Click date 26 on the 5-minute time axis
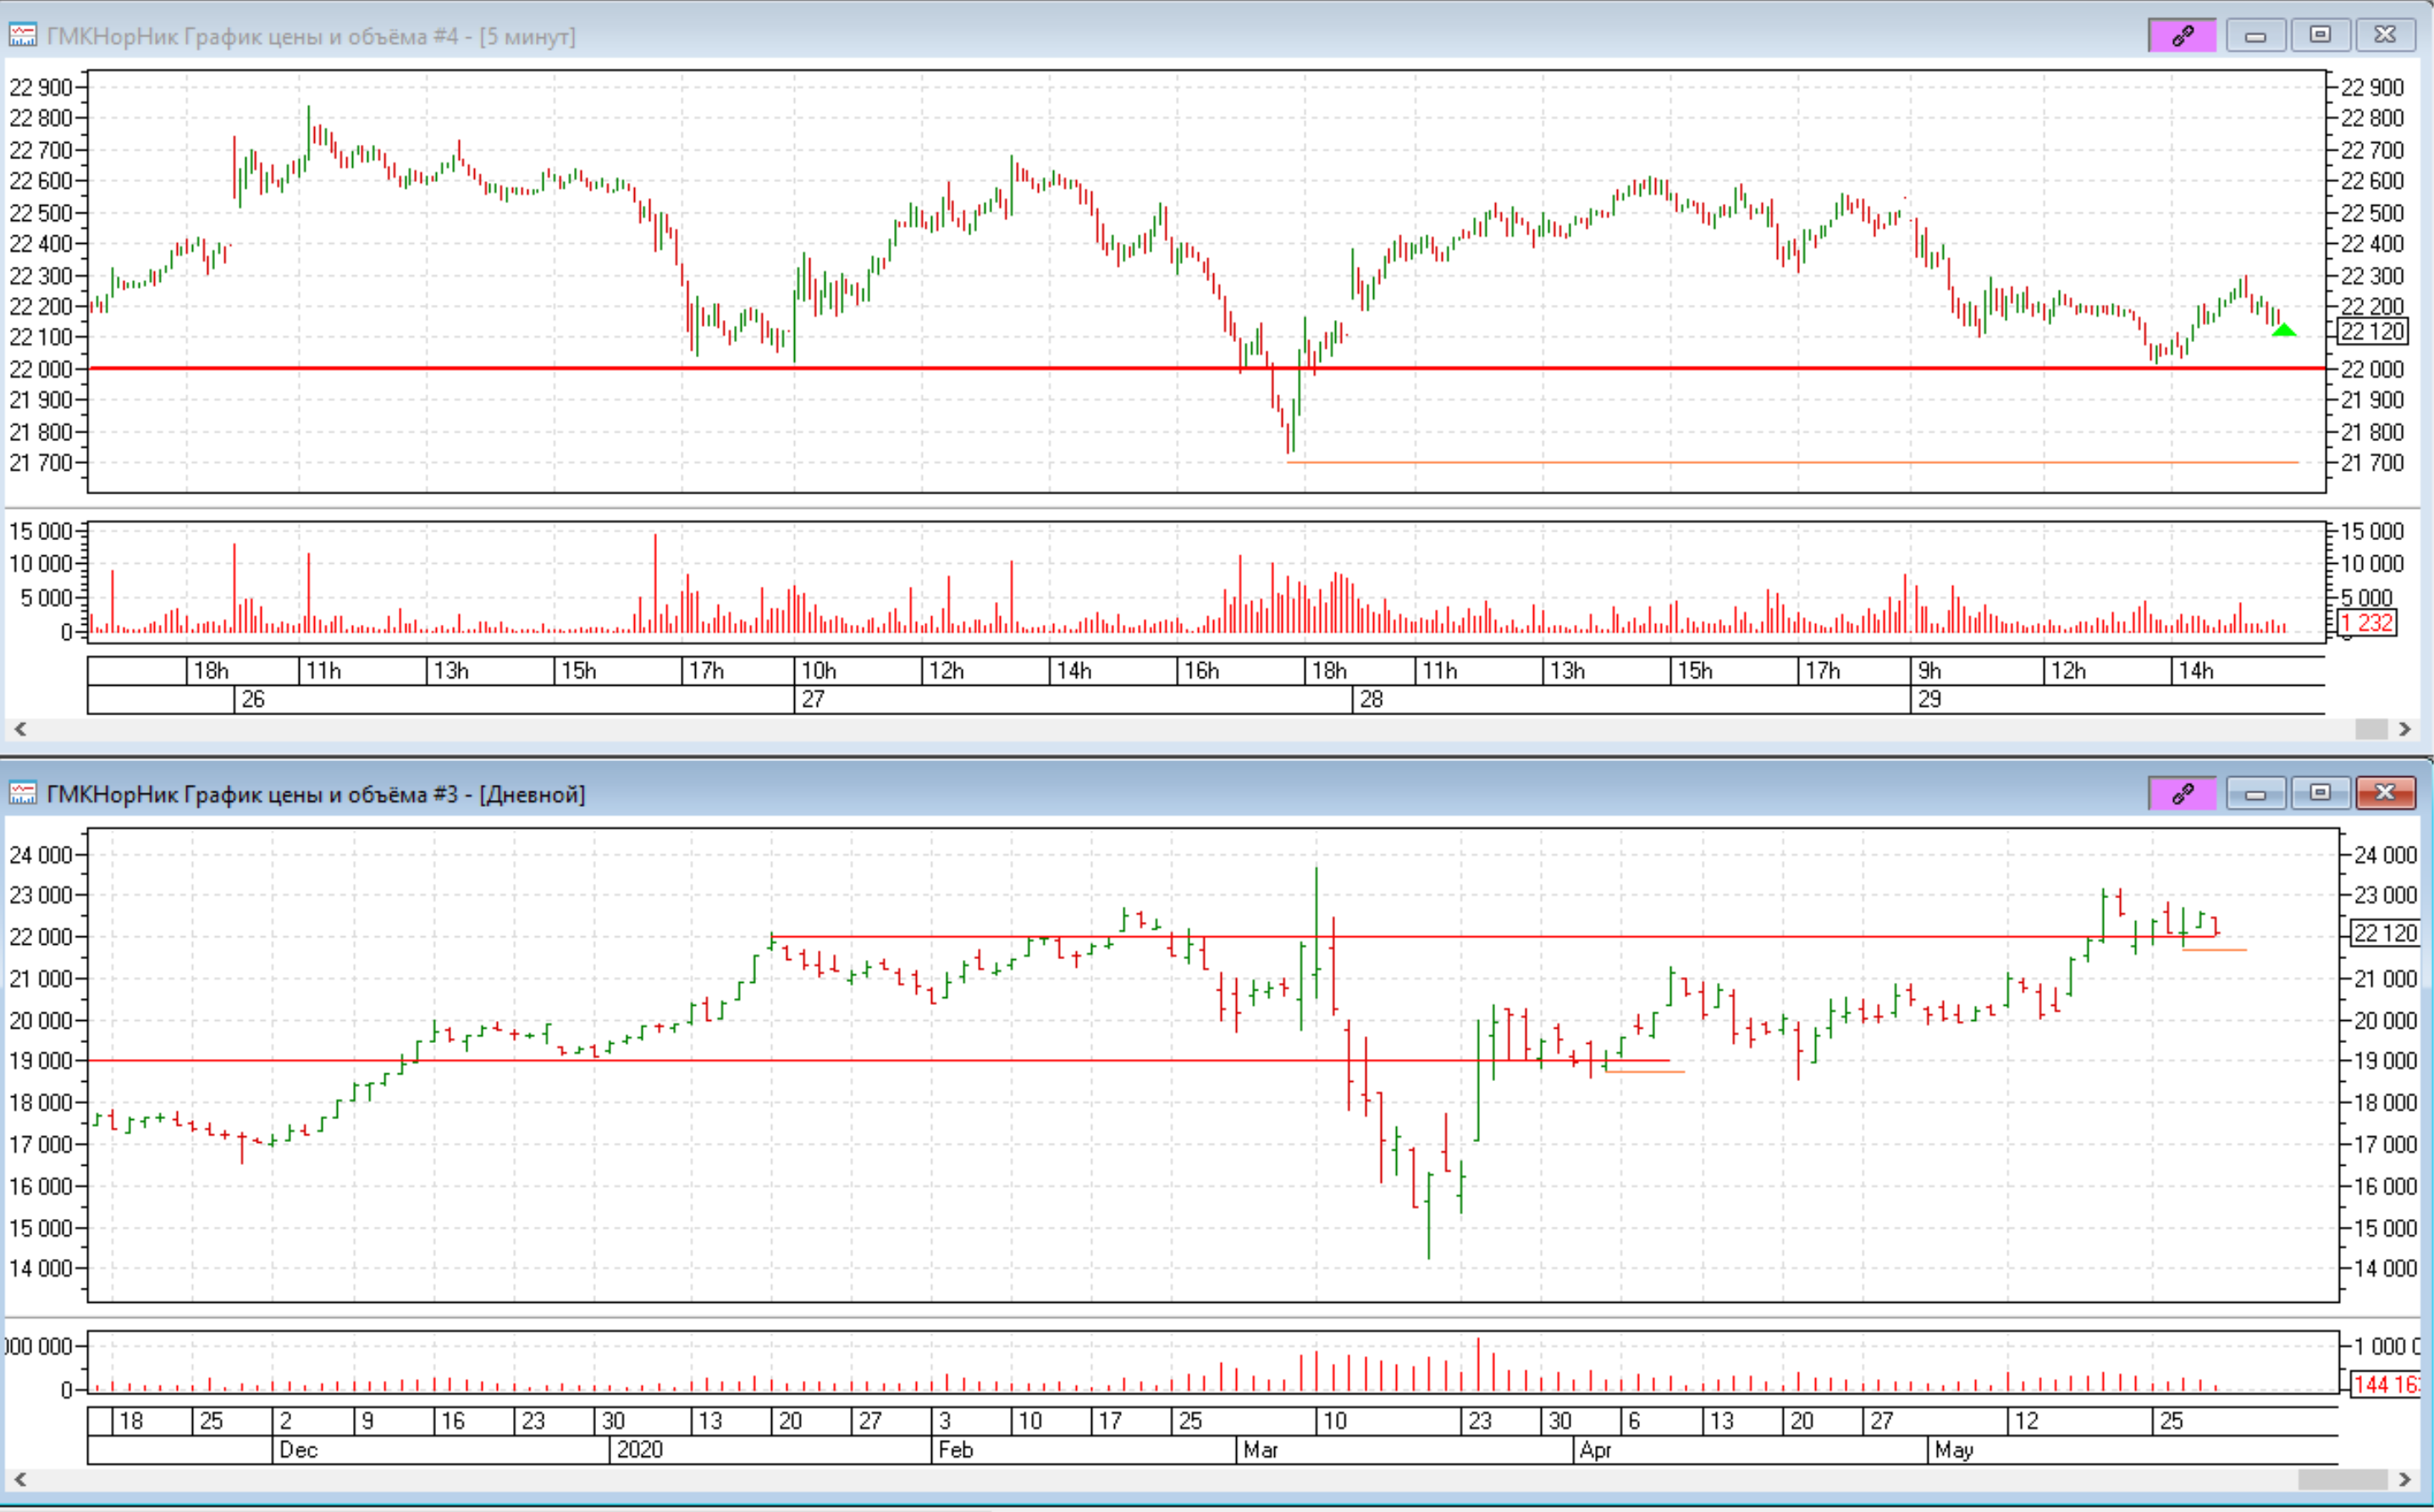The image size is (2434, 1512). [x=253, y=699]
